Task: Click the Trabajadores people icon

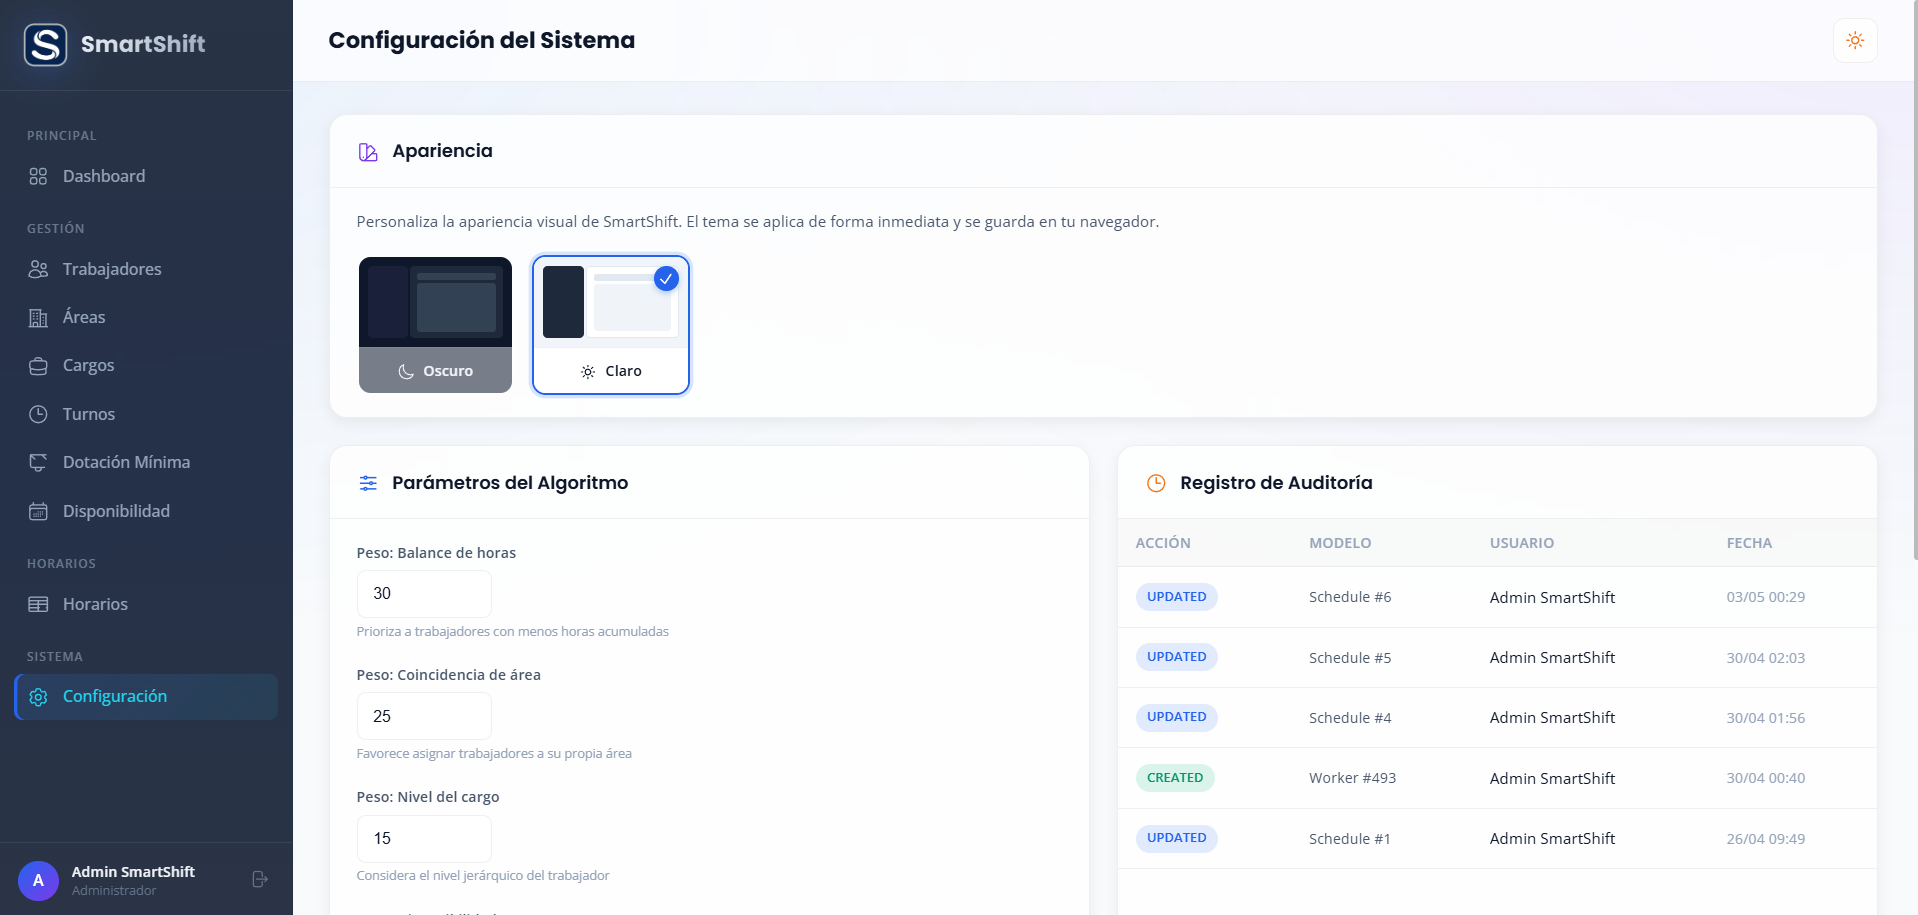Action: (x=38, y=269)
